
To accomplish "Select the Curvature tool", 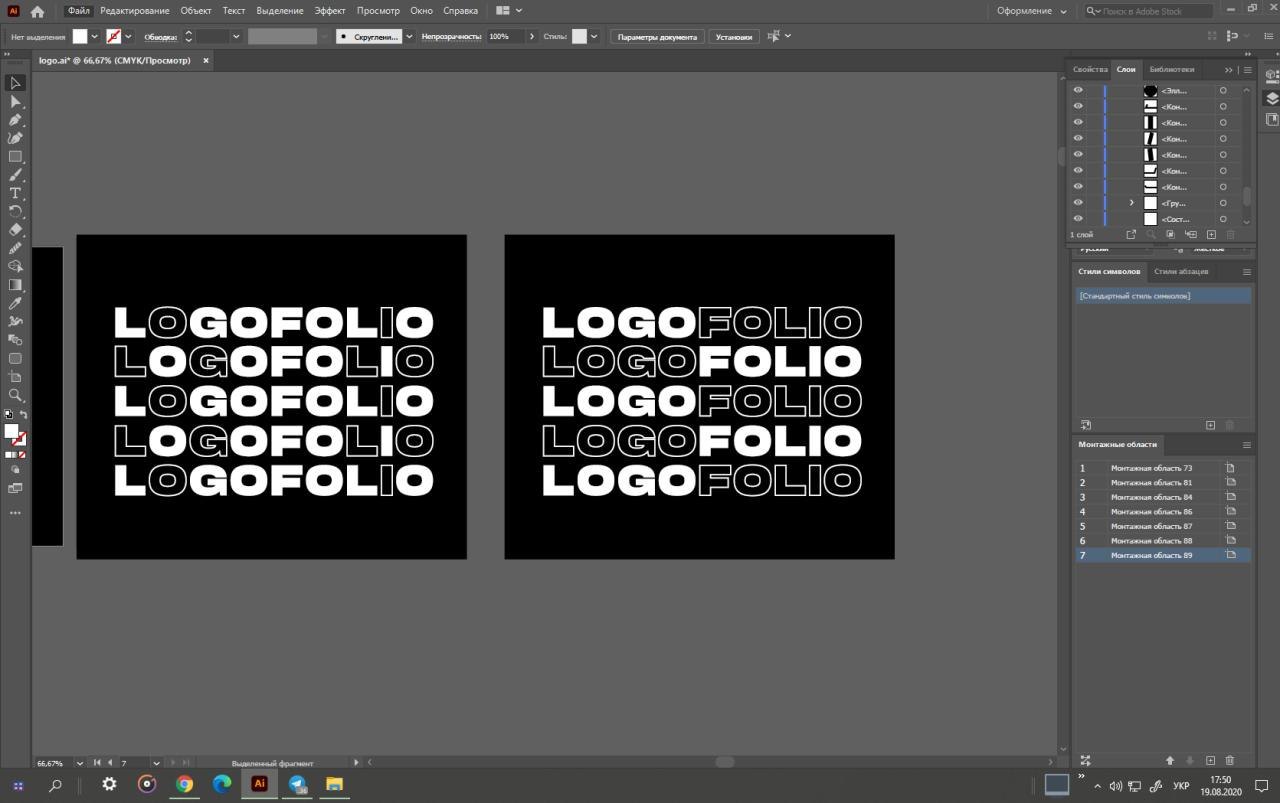I will pyautogui.click(x=15, y=138).
